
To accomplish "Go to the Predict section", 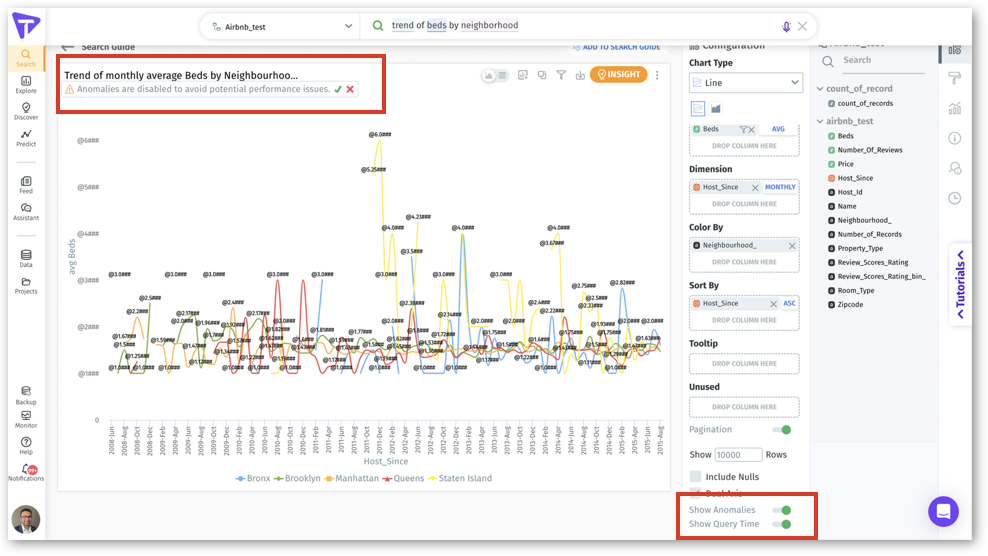I will 26,138.
